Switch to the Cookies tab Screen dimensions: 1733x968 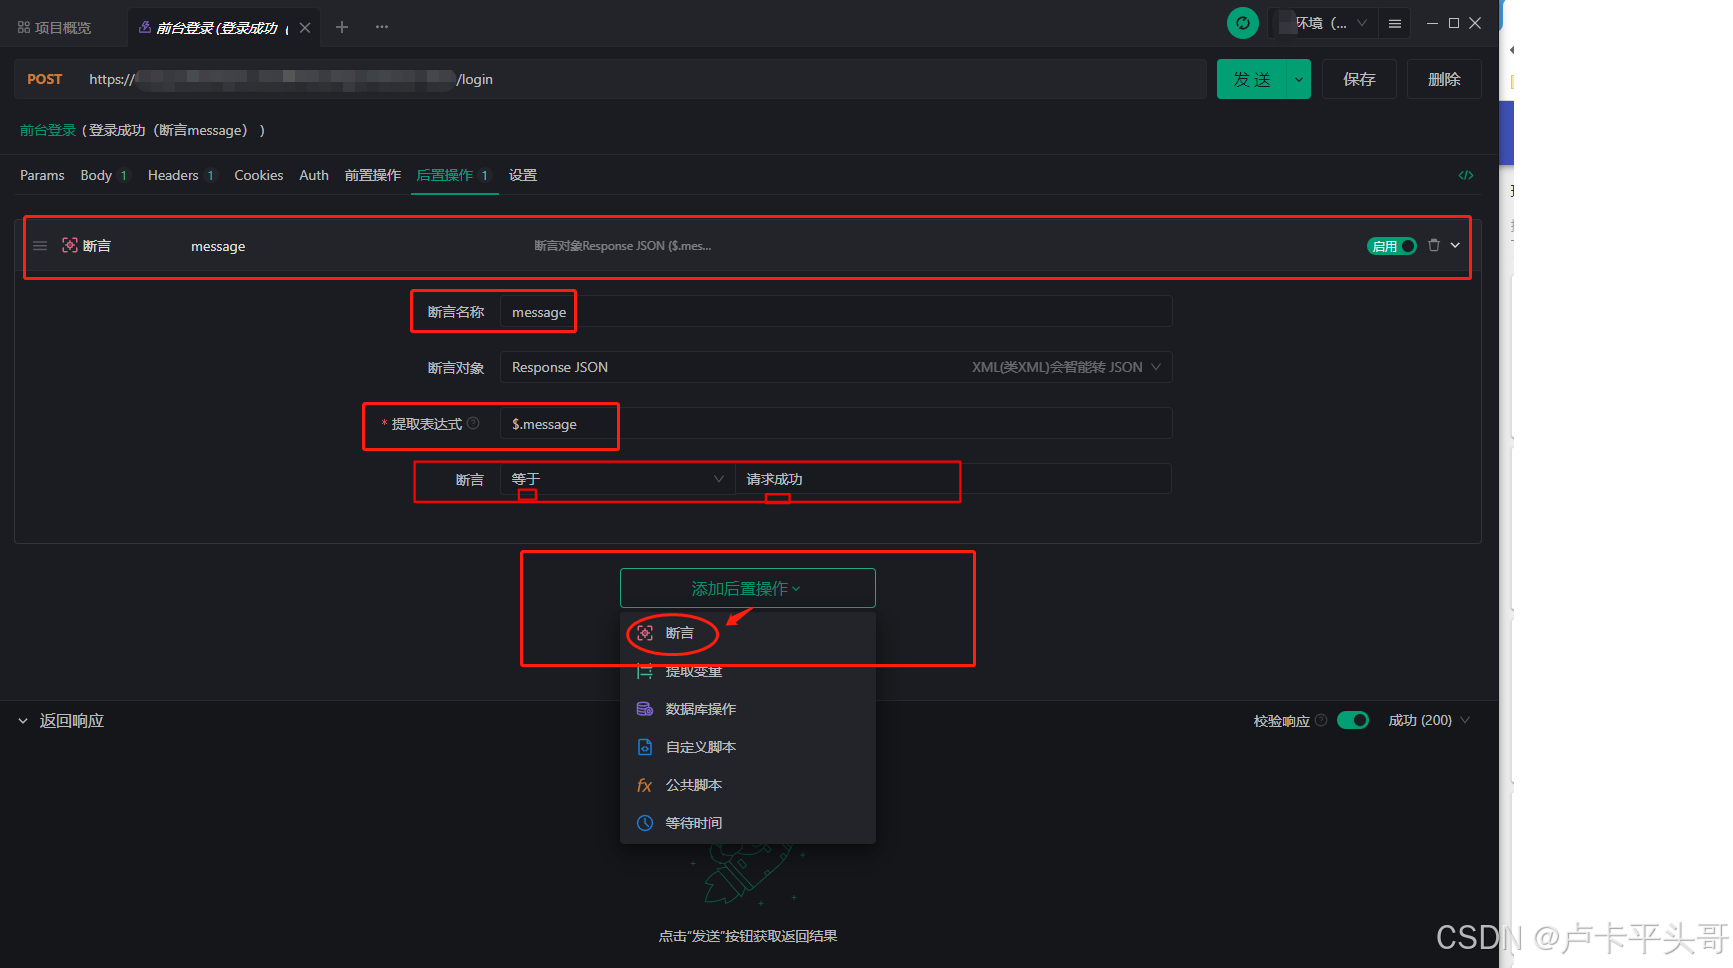tap(259, 175)
